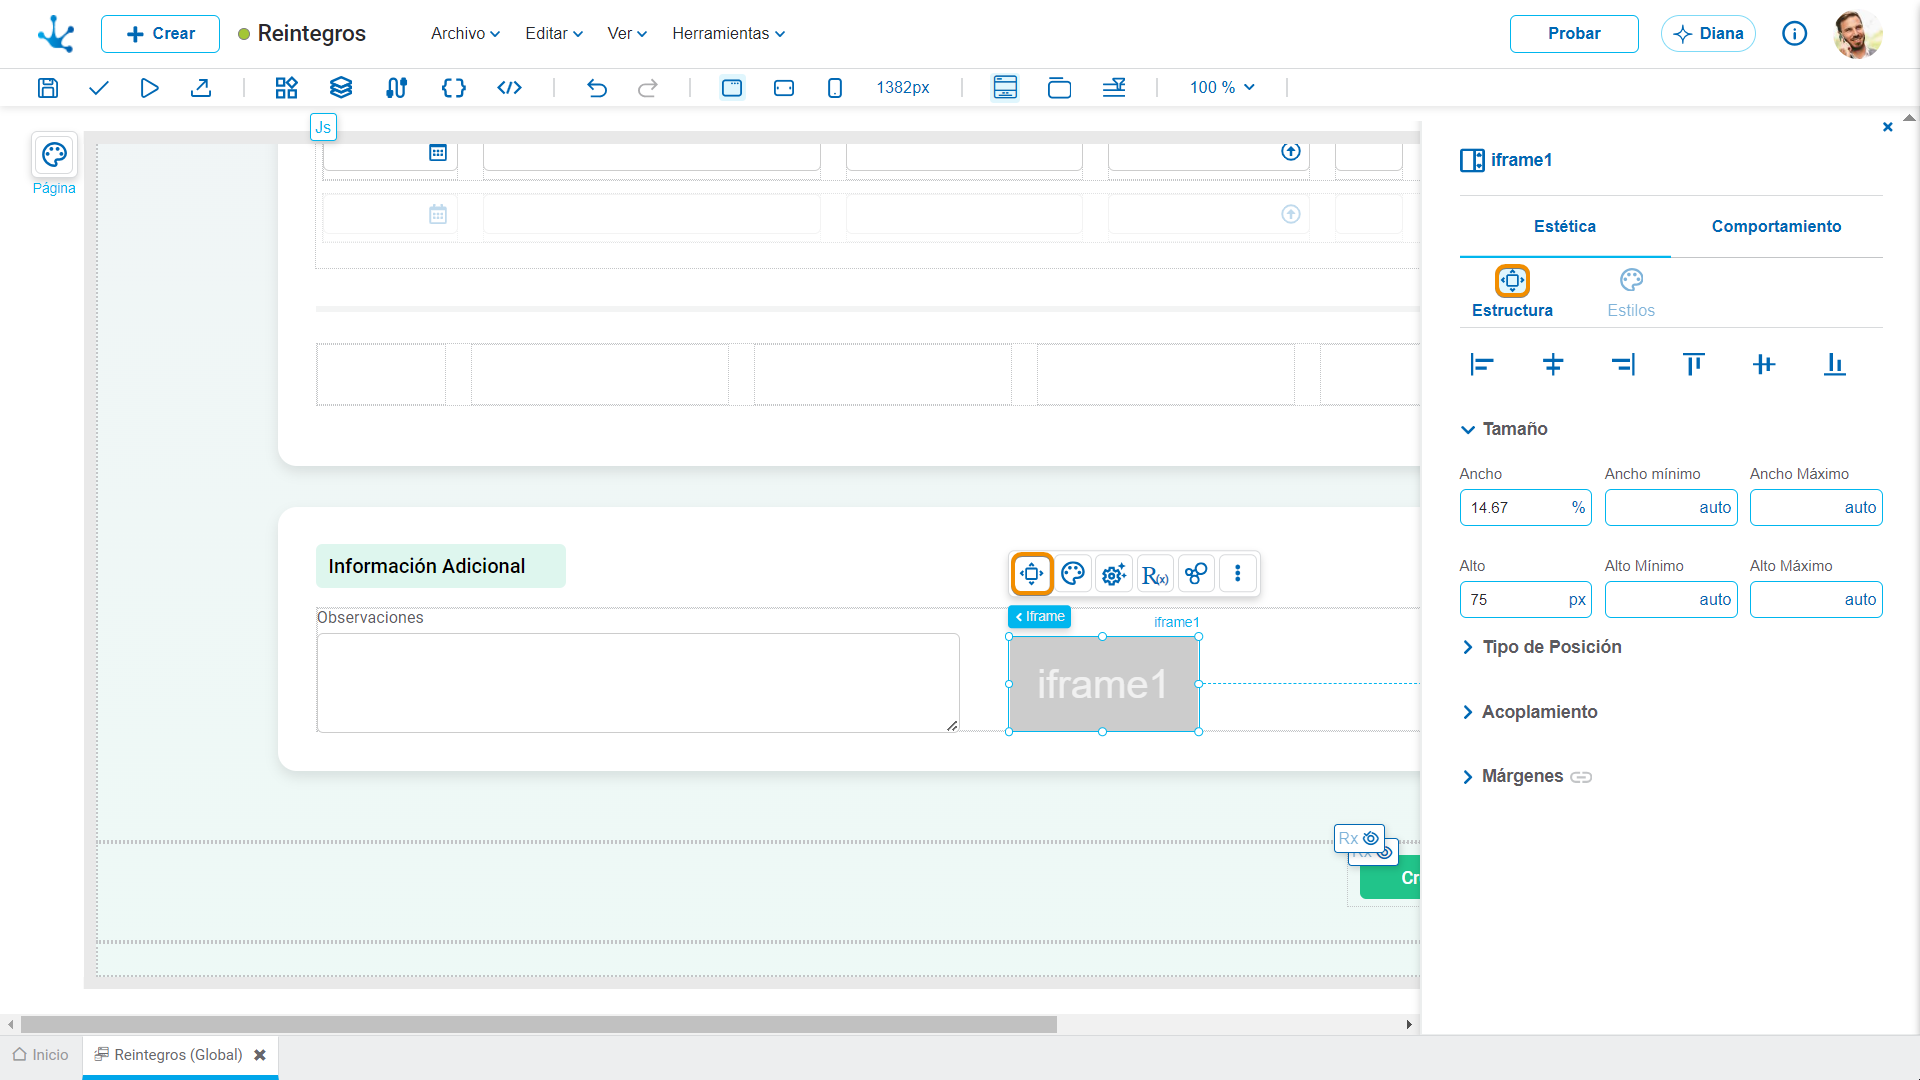Align element to bottom edge
1920x1080 pixels.
[1835, 365]
